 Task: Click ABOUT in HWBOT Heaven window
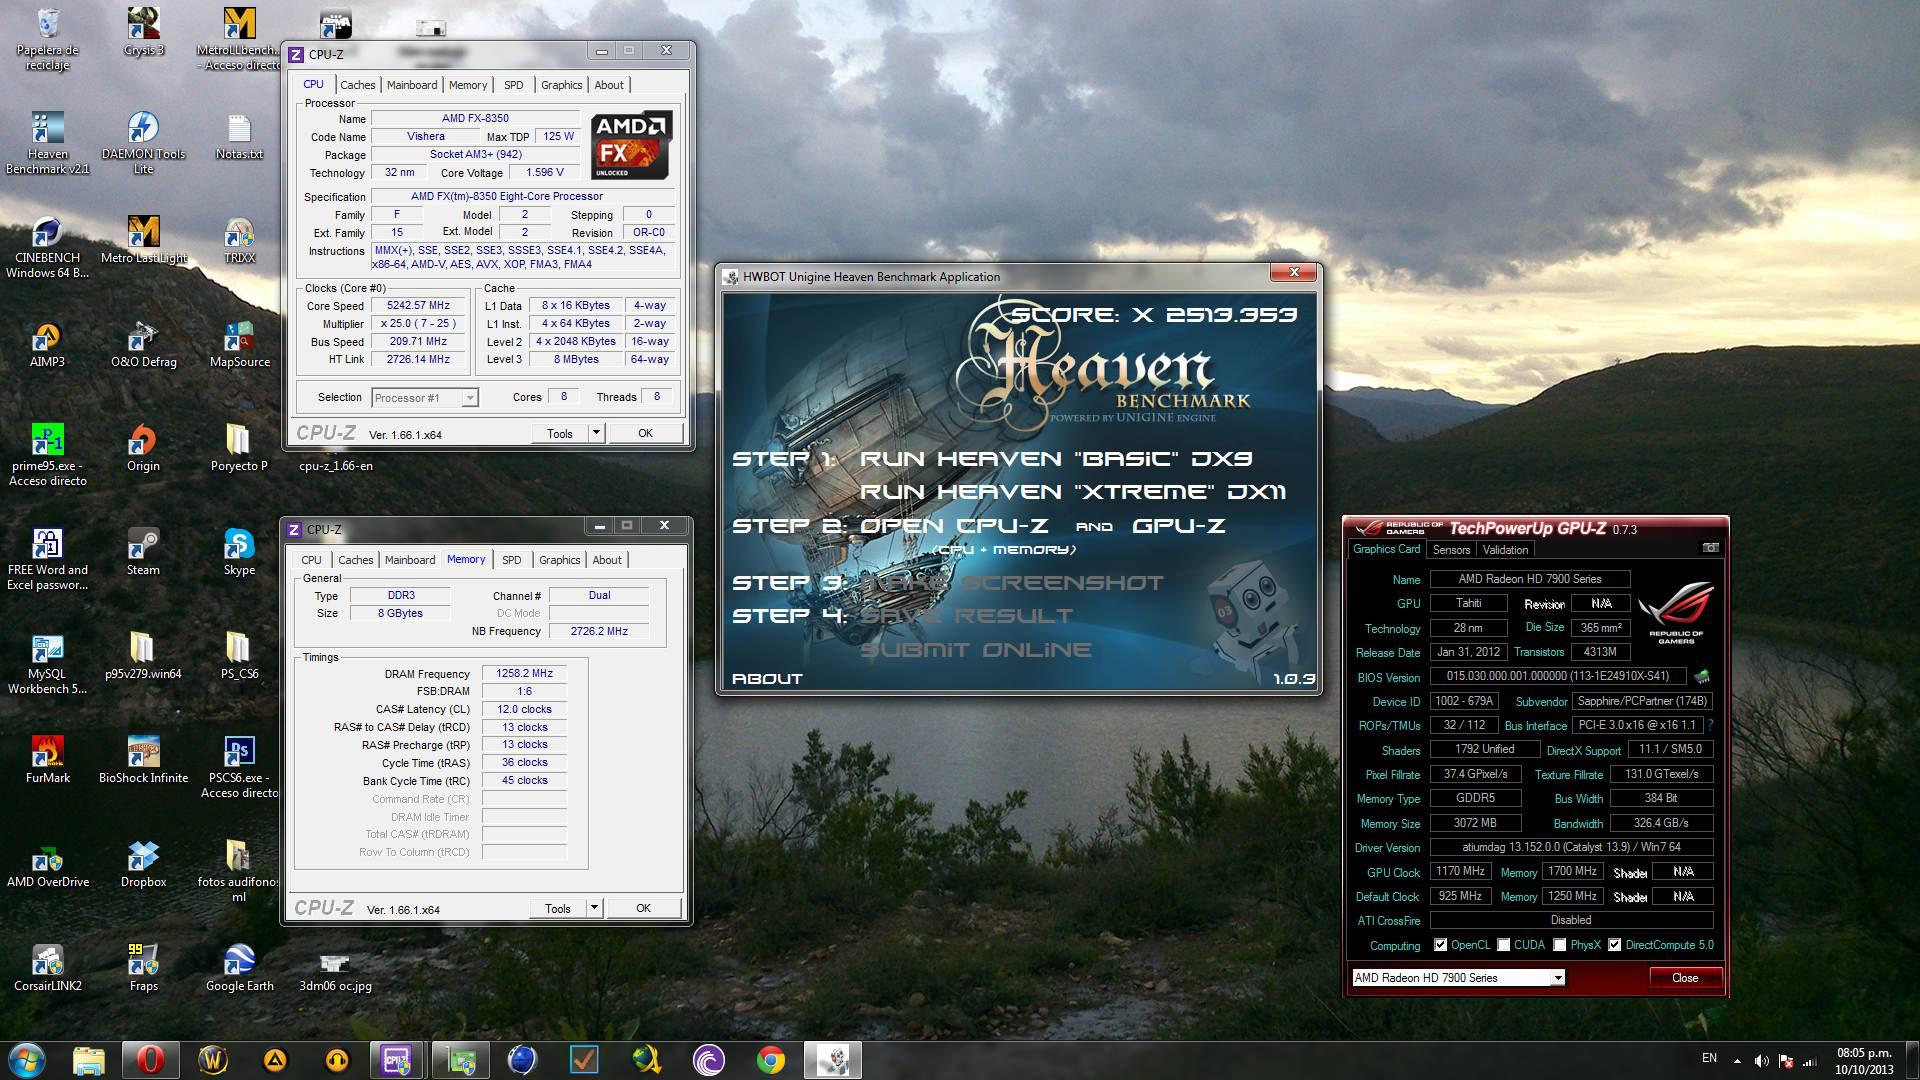point(767,679)
